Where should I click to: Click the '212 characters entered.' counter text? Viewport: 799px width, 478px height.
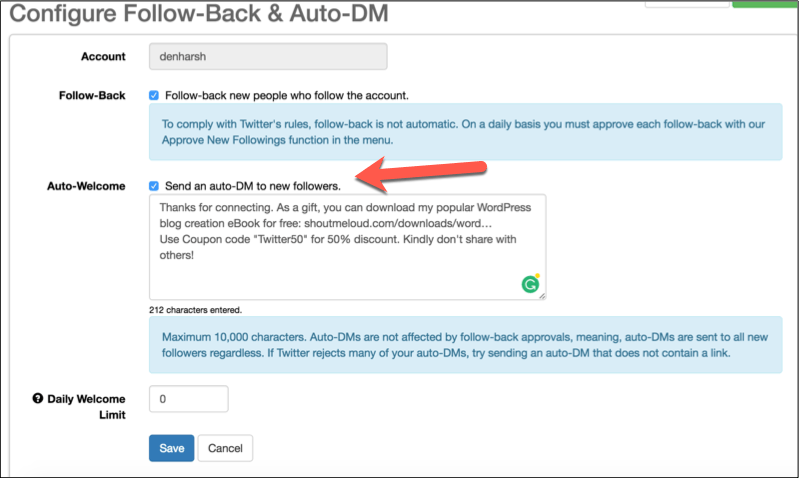(196, 310)
